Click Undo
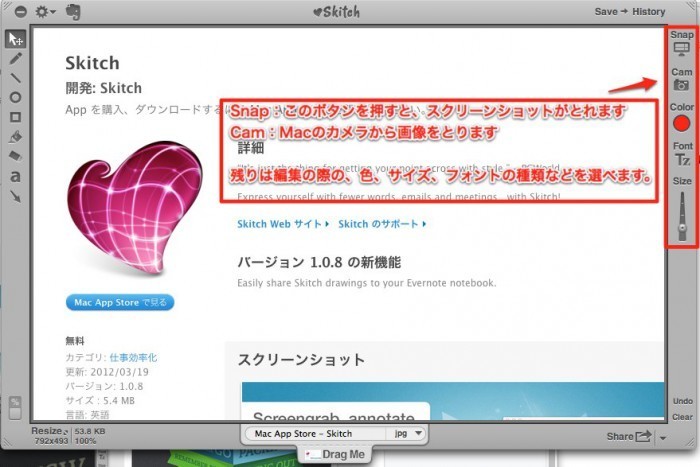 [x=683, y=401]
